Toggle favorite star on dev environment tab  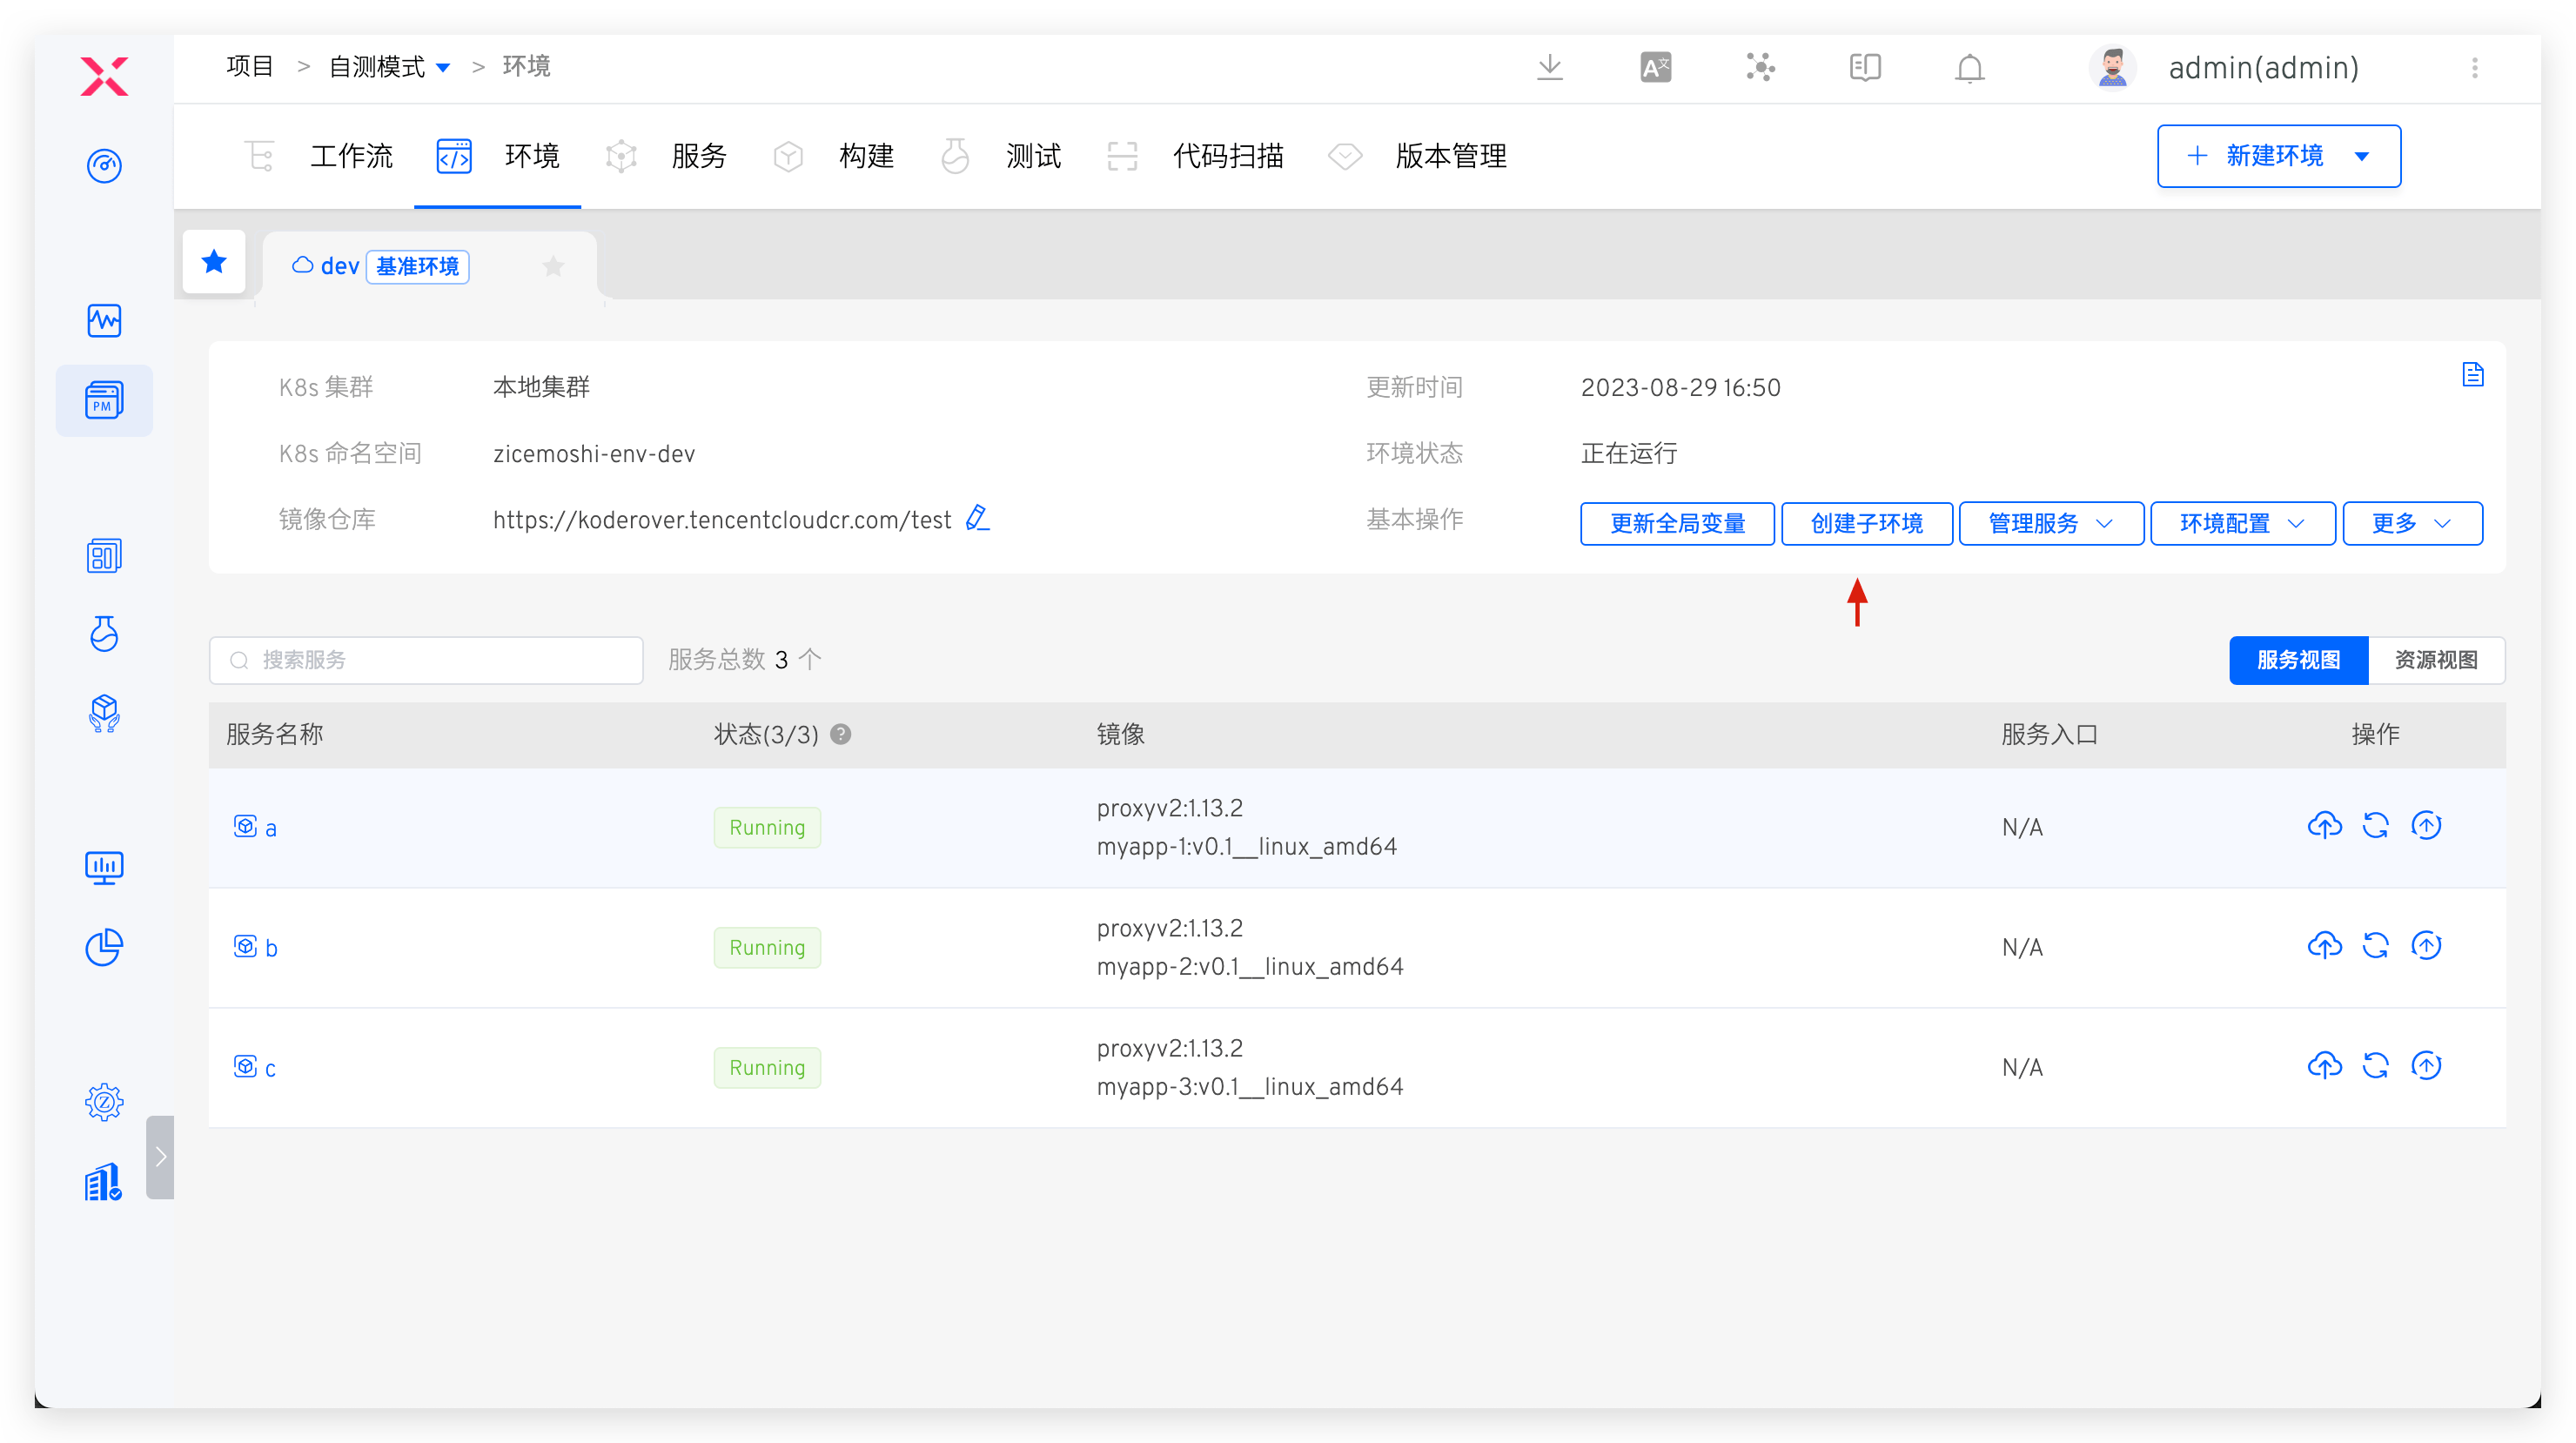(x=553, y=266)
